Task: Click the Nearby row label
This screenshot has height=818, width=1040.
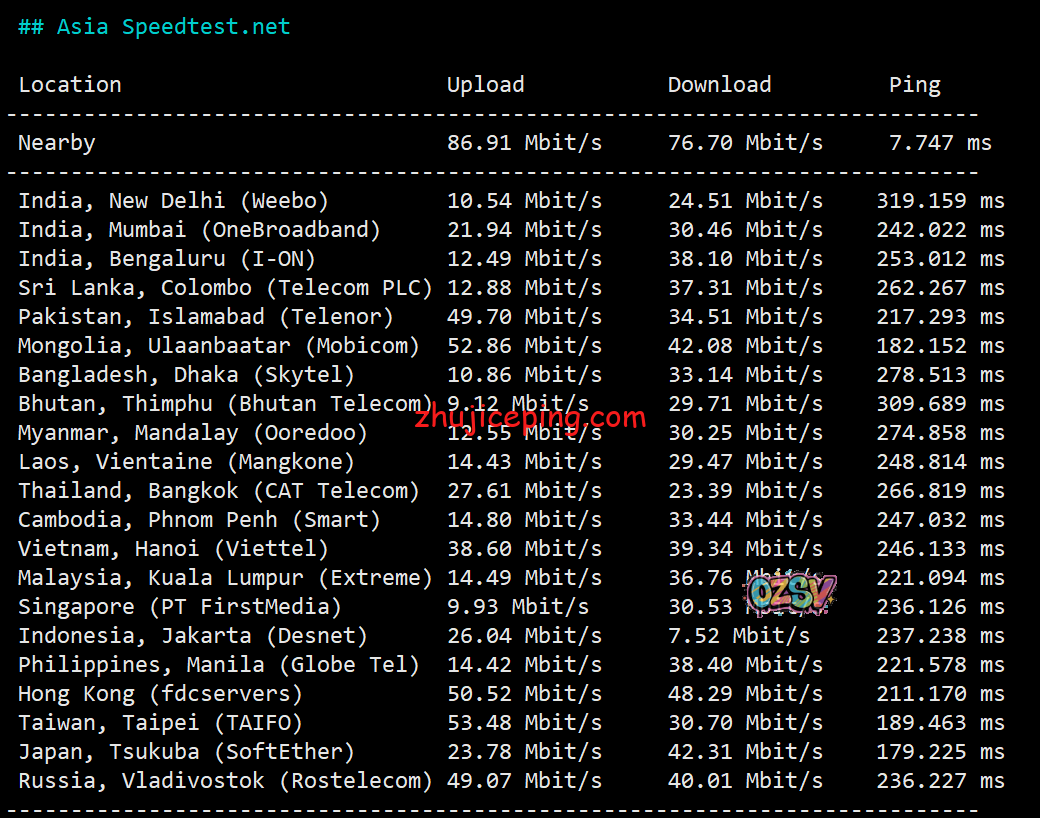Action: pos(57,143)
